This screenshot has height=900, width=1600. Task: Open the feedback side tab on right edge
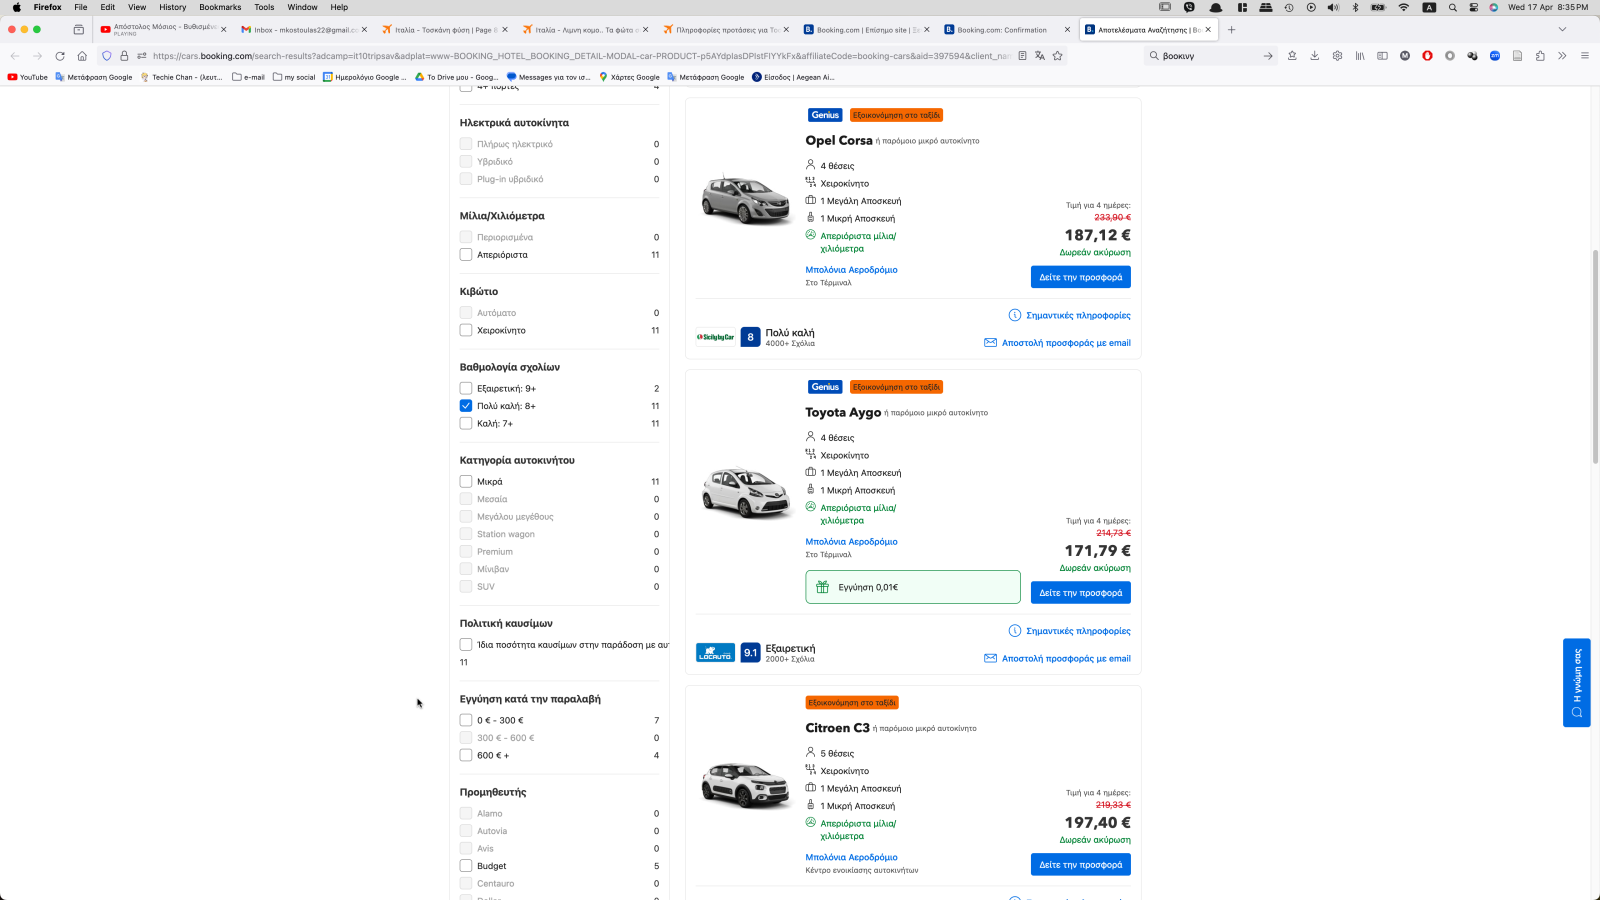point(1577,683)
